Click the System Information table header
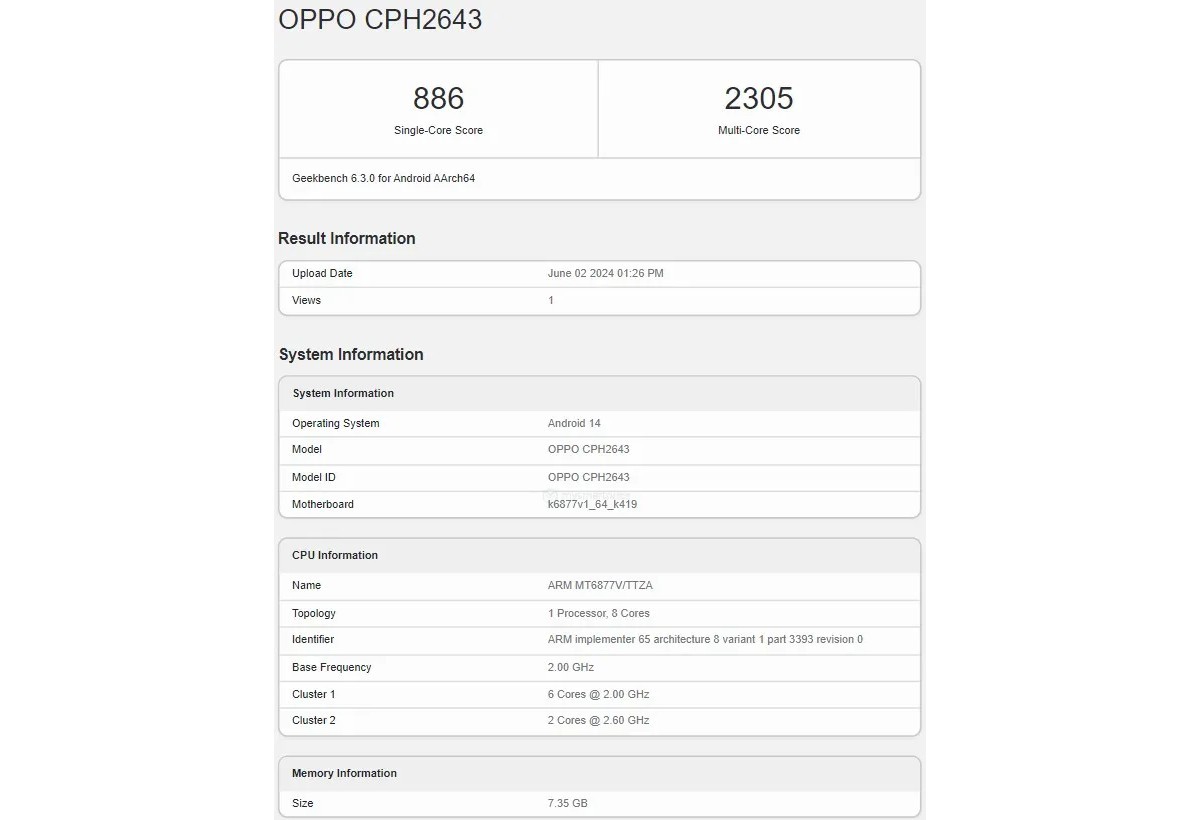The image size is (1200, 820). point(343,393)
